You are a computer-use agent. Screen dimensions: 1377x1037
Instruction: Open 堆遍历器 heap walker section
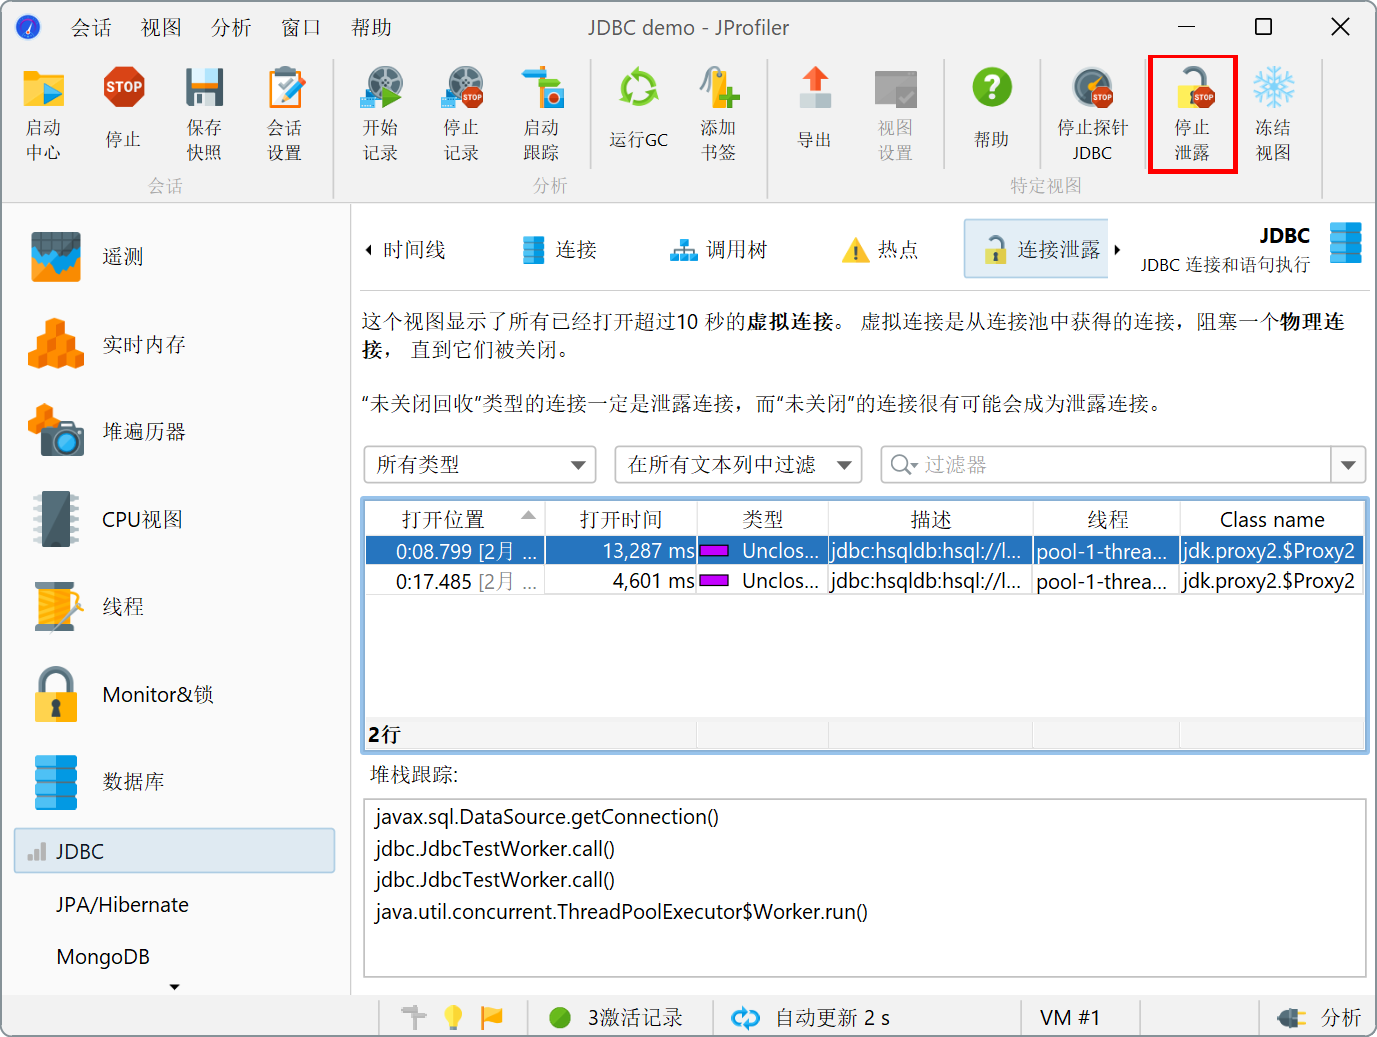[x=175, y=432]
